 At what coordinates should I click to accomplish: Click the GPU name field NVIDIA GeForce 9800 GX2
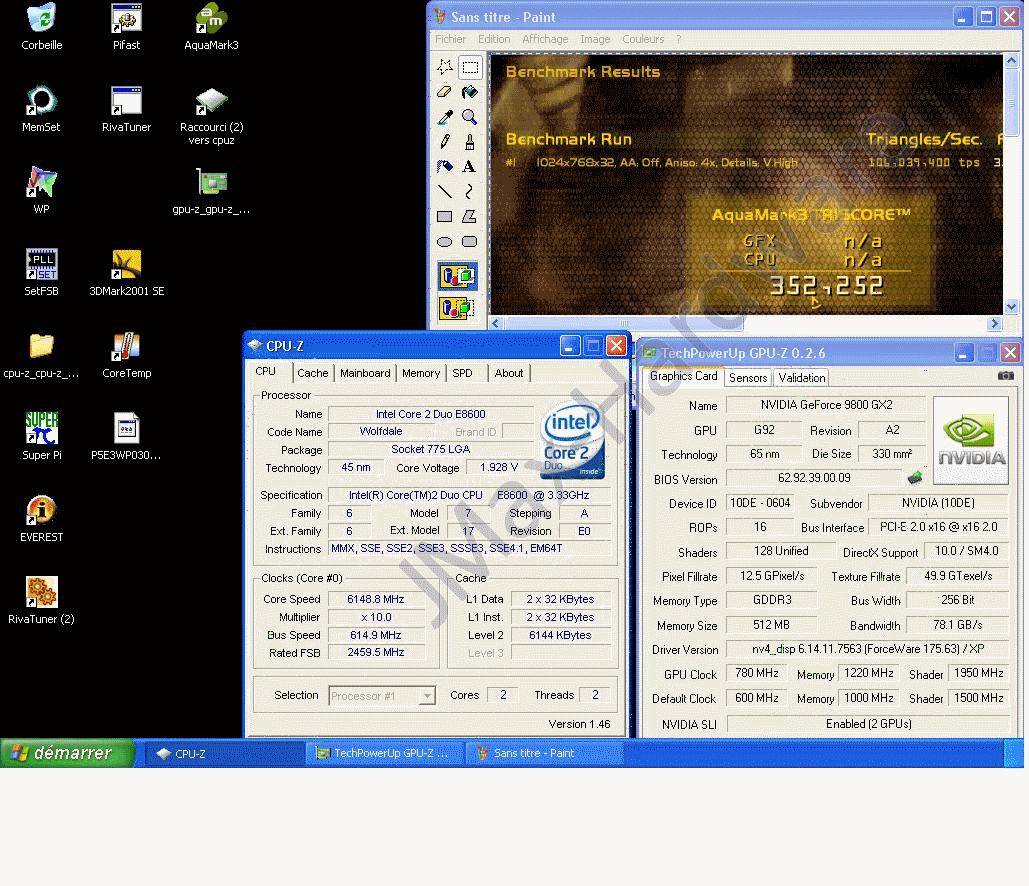pos(826,405)
